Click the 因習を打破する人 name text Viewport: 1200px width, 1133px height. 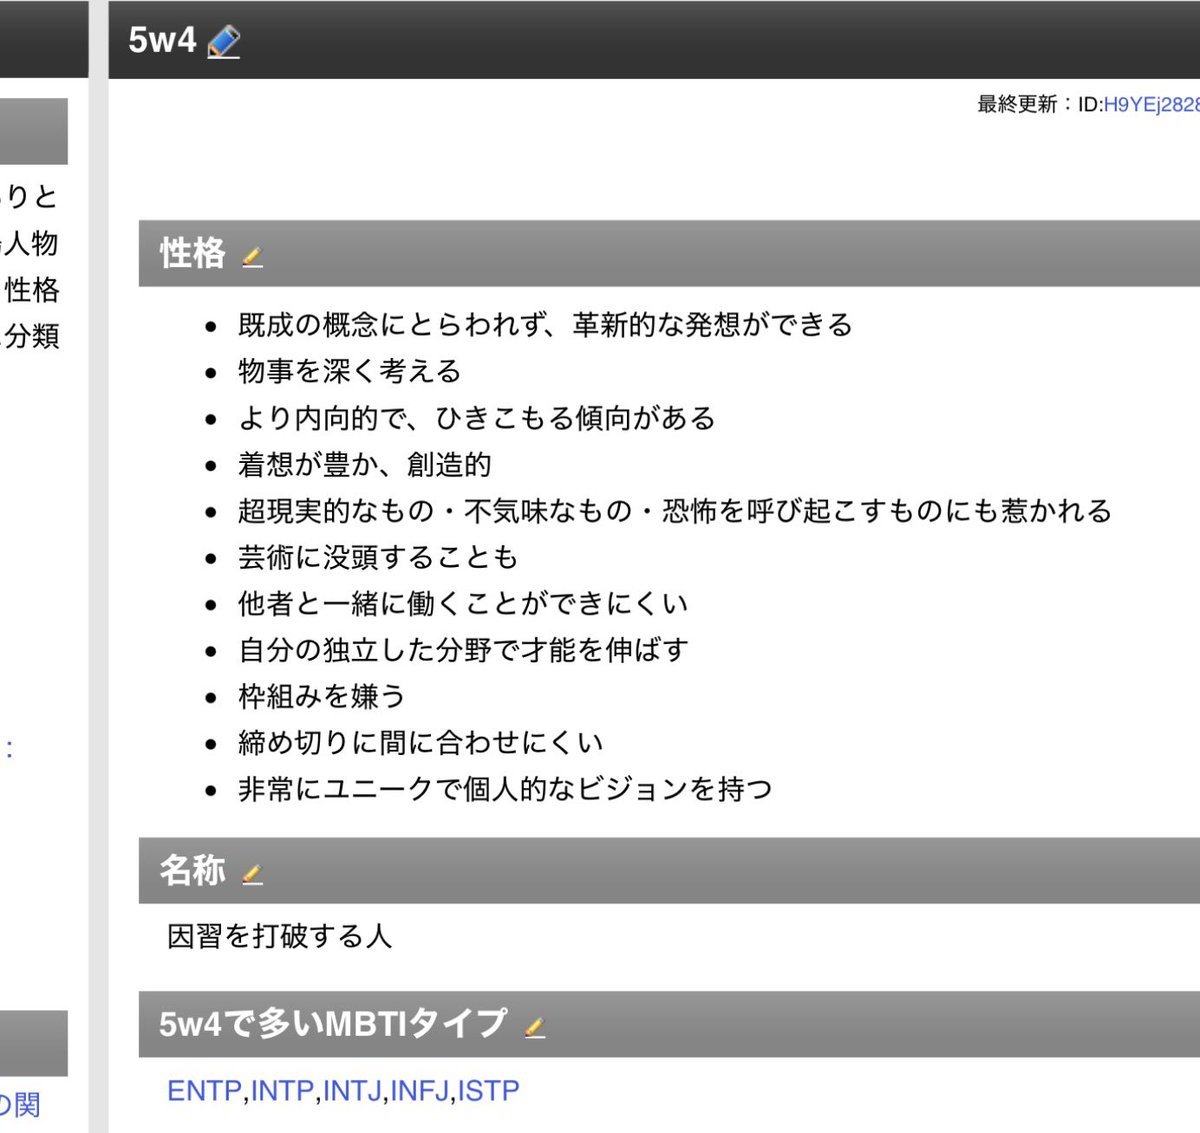coord(280,936)
